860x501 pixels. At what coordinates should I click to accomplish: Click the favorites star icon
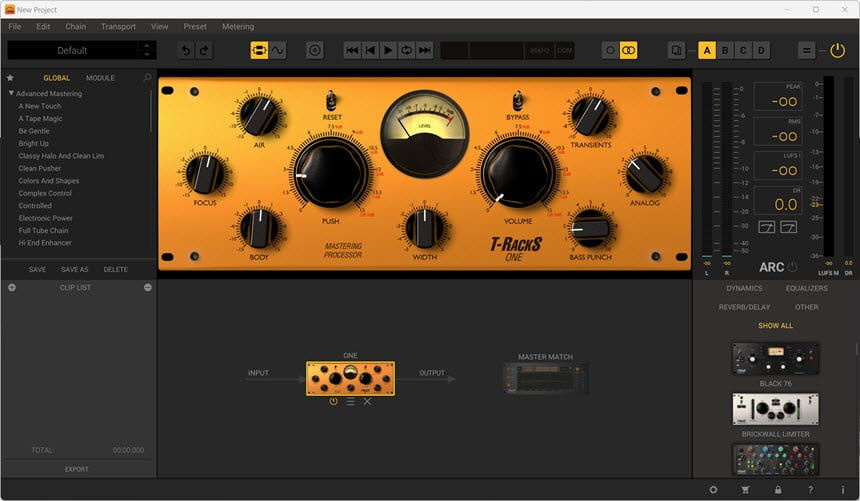click(x=10, y=78)
